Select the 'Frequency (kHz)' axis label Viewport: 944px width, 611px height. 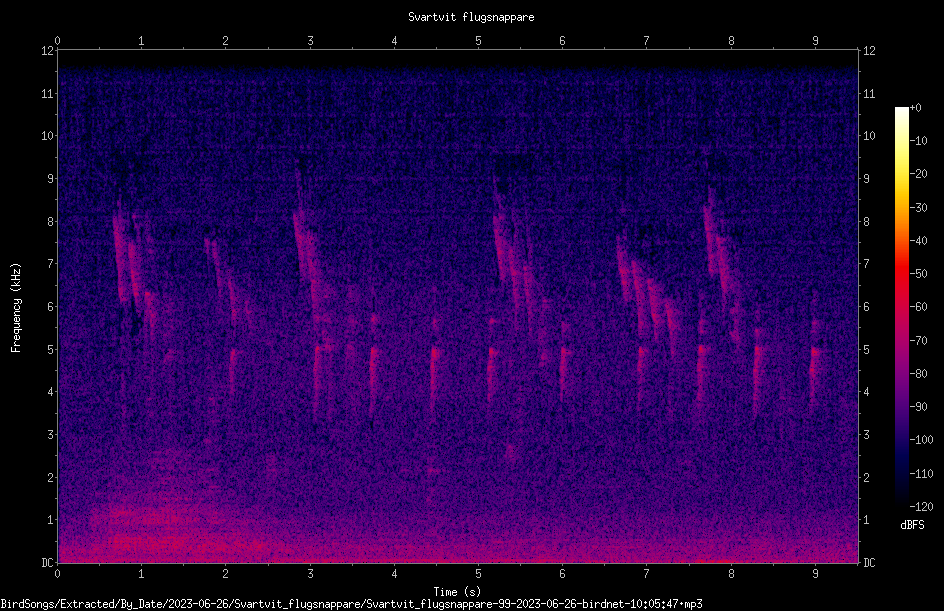(x=16, y=308)
